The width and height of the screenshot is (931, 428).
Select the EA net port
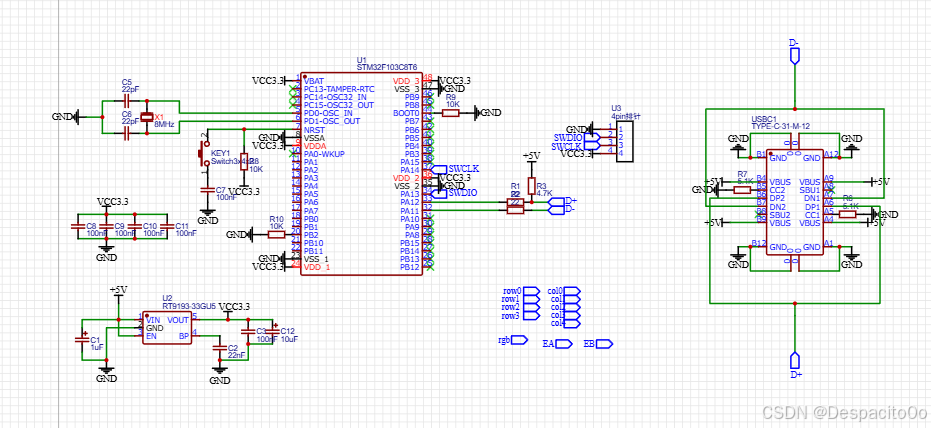click(x=564, y=343)
